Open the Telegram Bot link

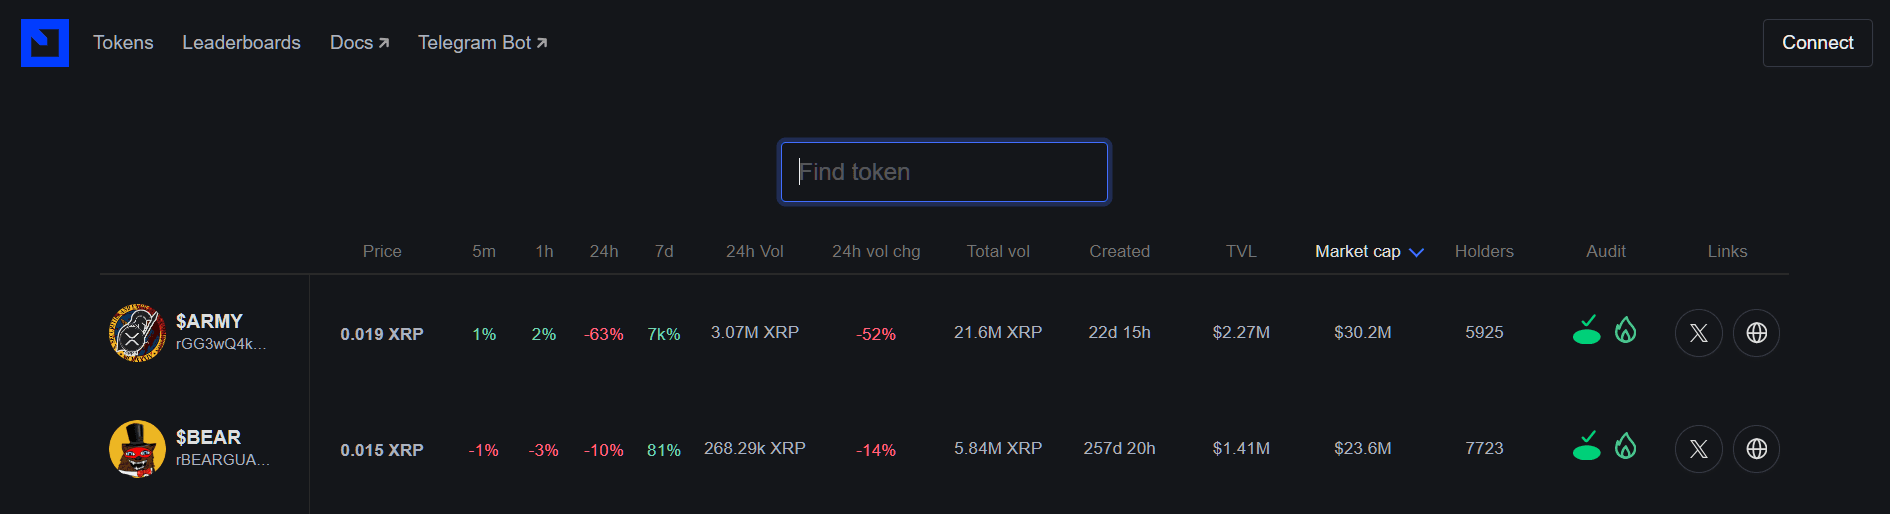pyautogui.click(x=482, y=43)
